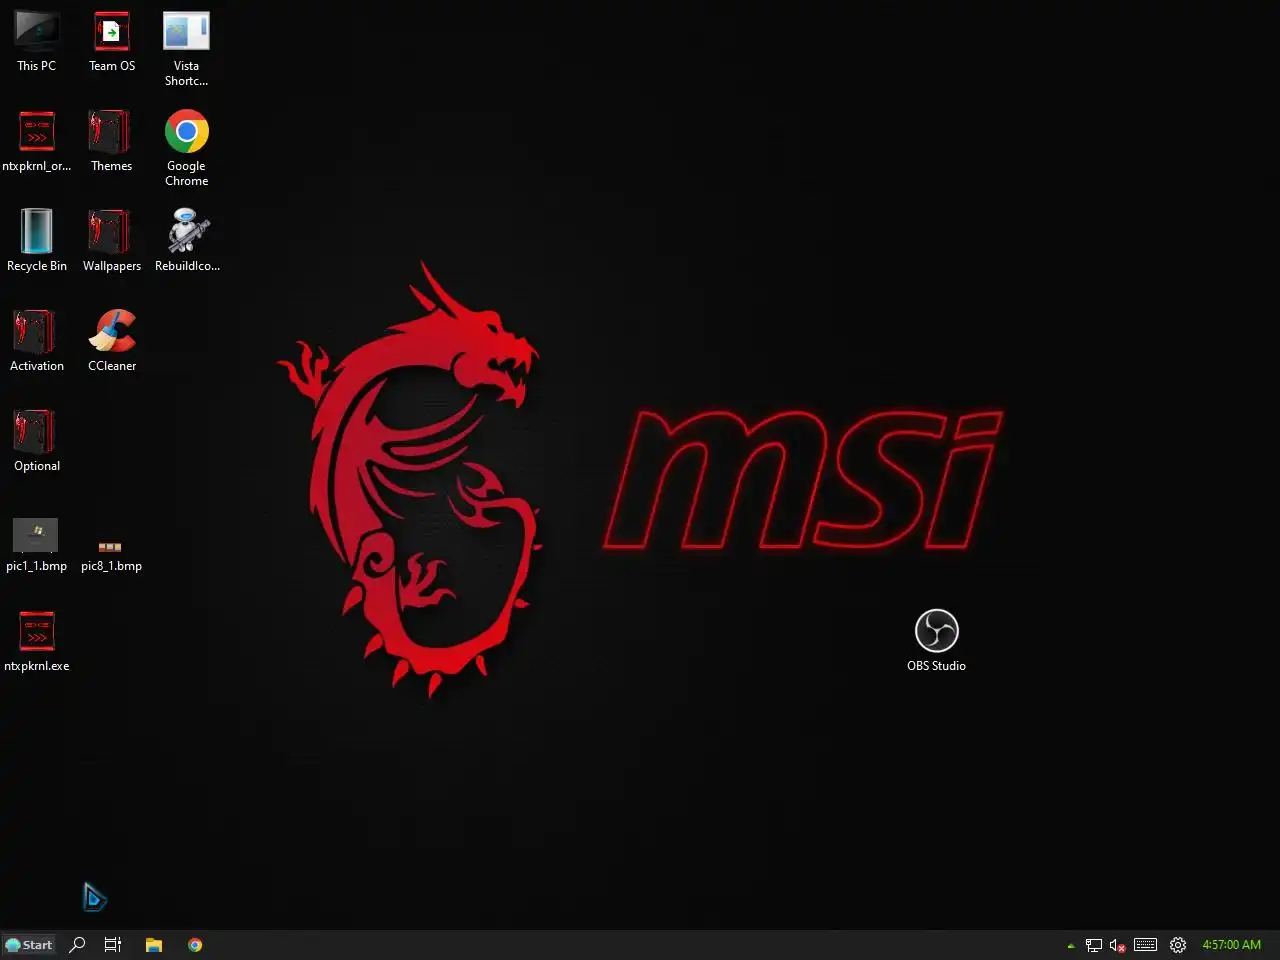This screenshot has height=960, width=1280.
Task: Open Task View from taskbar
Action: [x=113, y=945]
